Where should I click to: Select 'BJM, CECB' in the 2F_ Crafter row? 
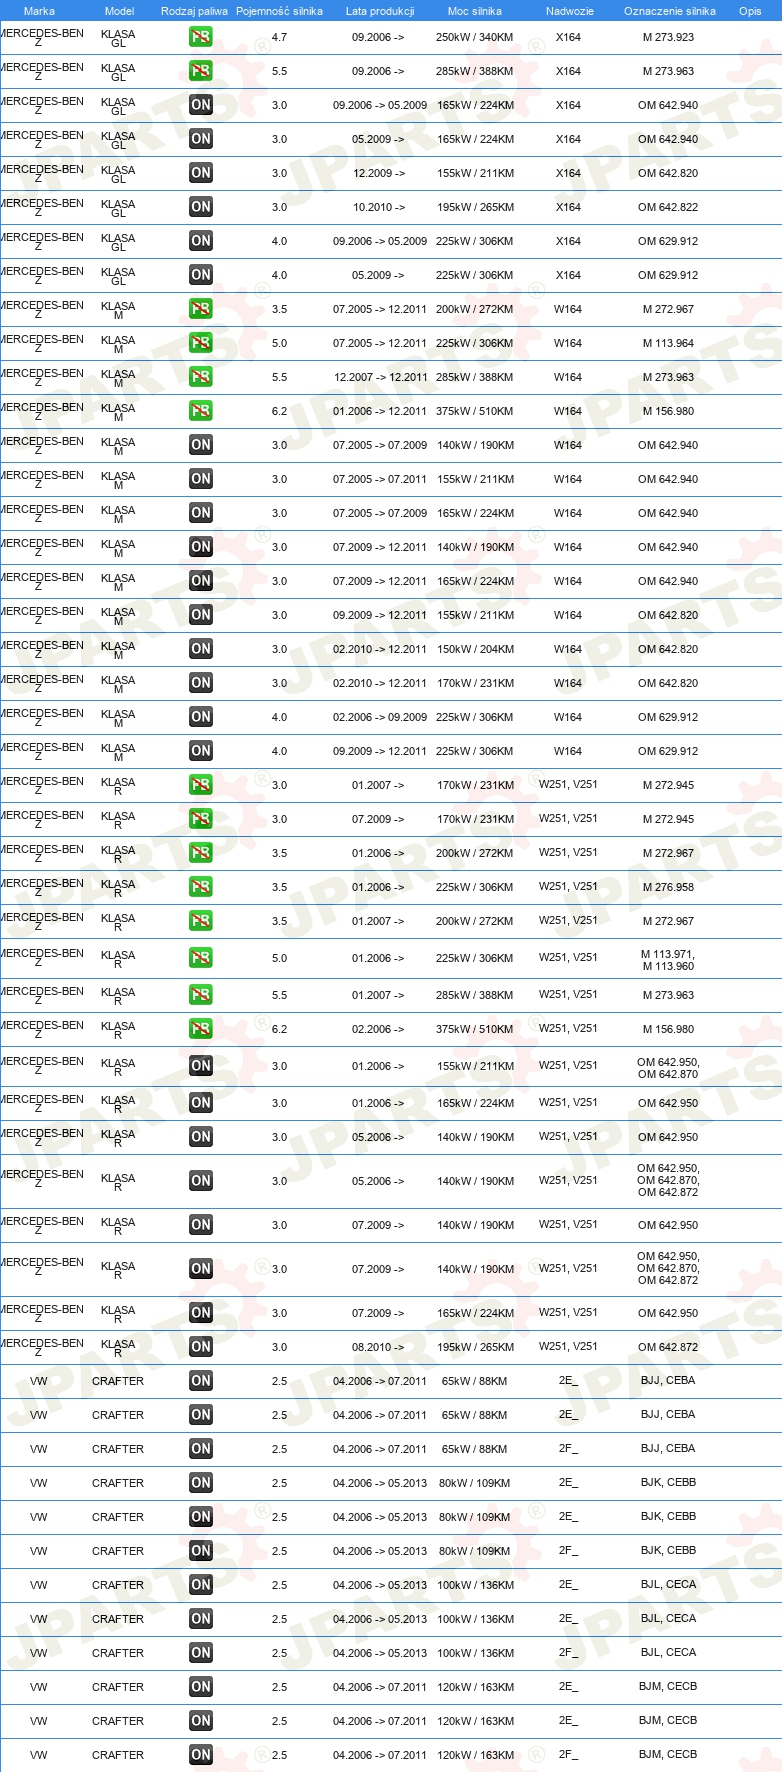[668, 1754]
